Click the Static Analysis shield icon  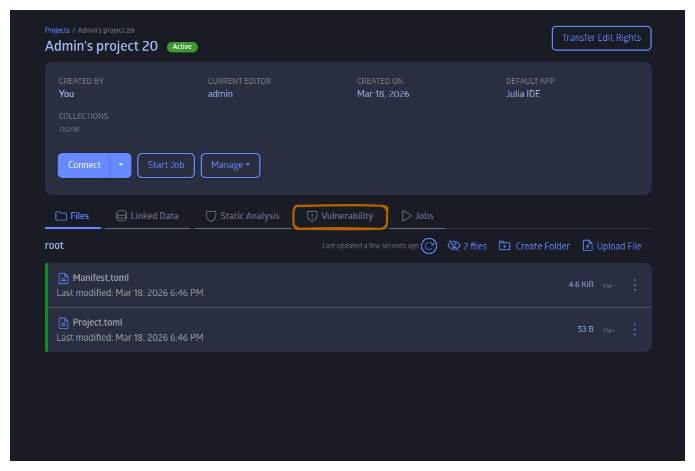[211, 216]
